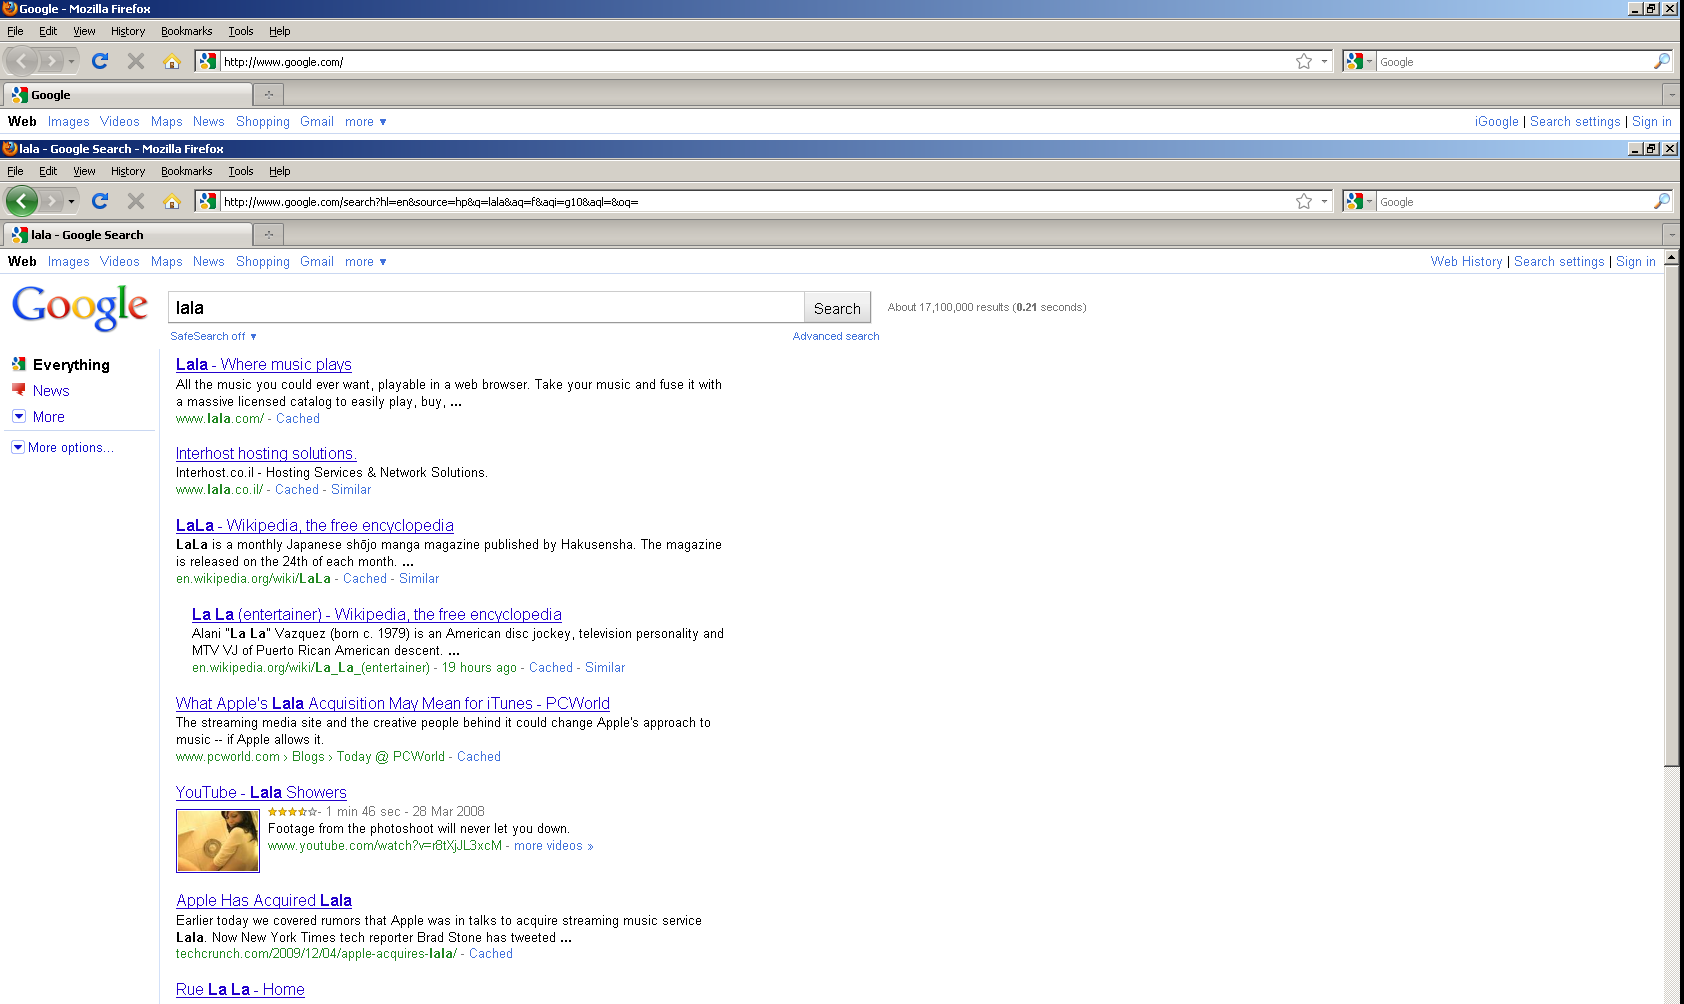
Task: Expand More in left sidebar
Action: 38,417
